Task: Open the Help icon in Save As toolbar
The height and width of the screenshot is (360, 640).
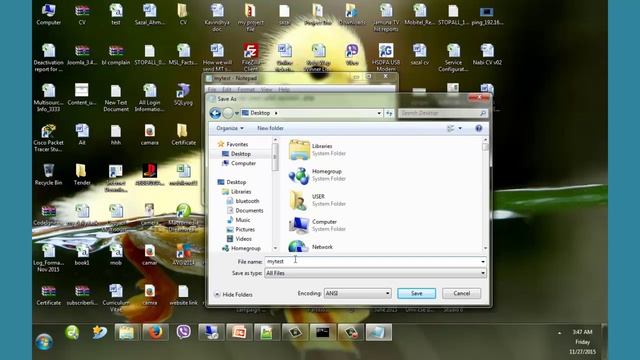Action: tap(478, 129)
